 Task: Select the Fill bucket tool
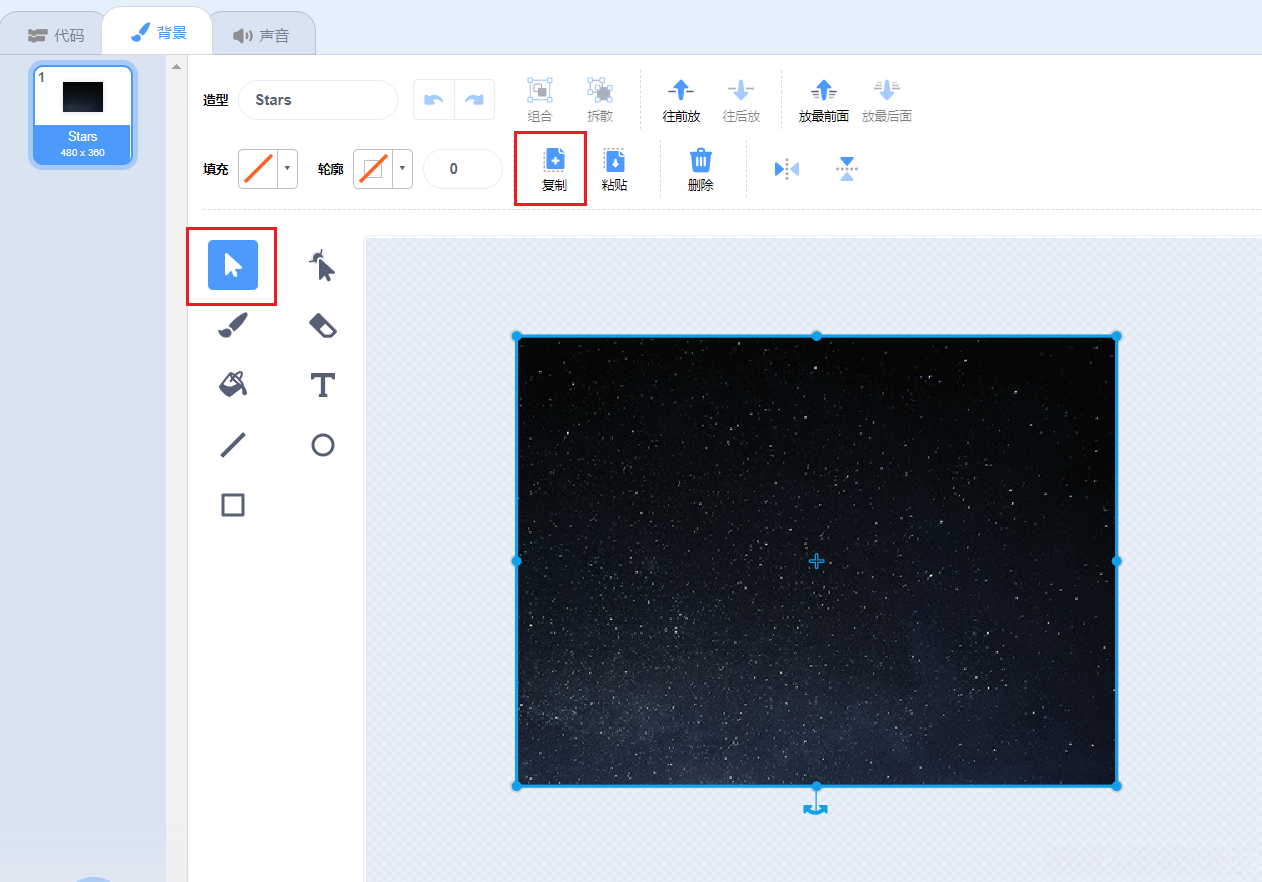point(233,385)
